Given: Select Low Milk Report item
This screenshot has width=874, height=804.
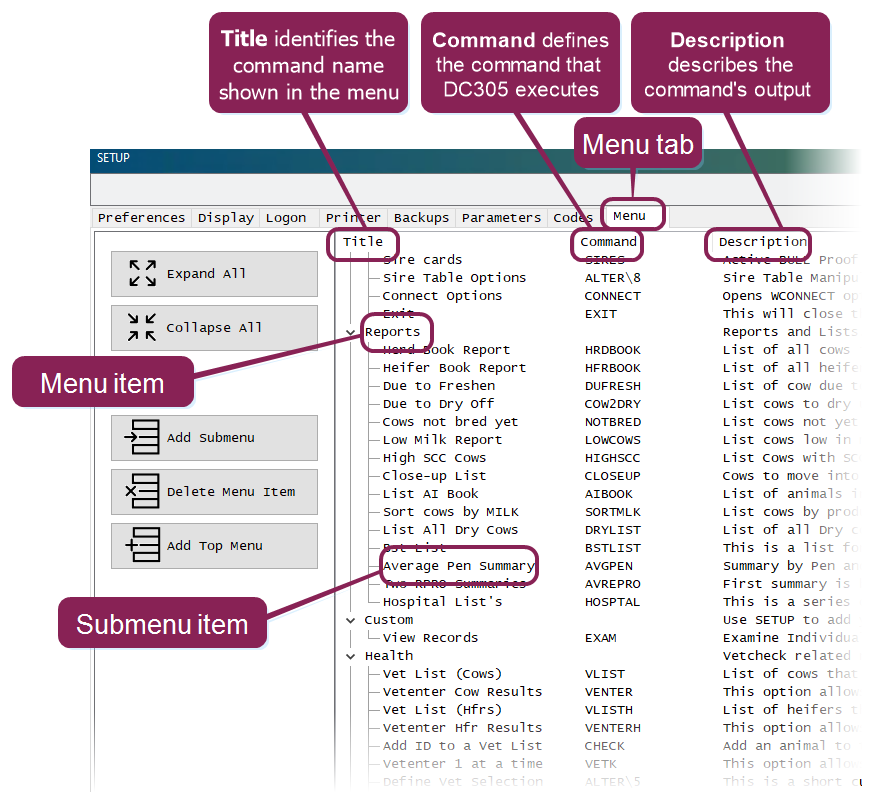Looking at the screenshot, I should click(x=442, y=440).
